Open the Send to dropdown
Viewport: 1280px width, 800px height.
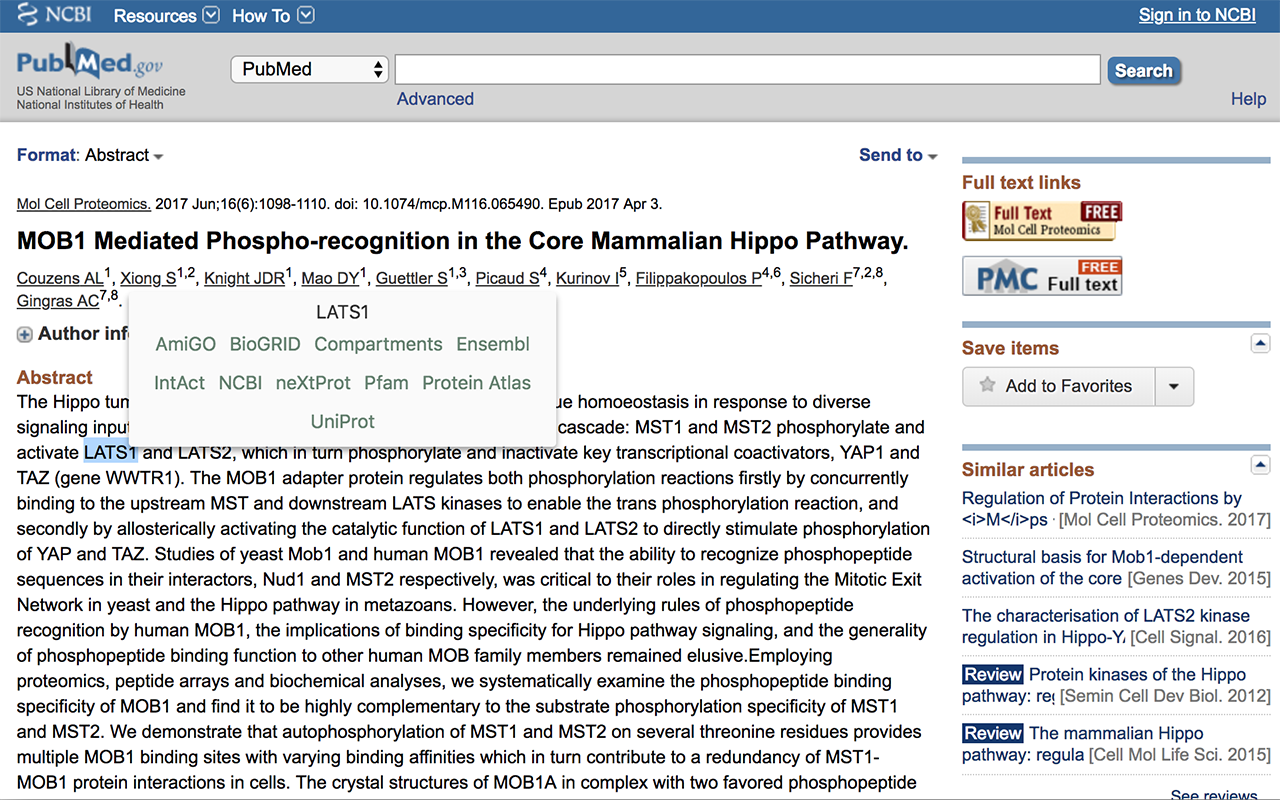898,155
